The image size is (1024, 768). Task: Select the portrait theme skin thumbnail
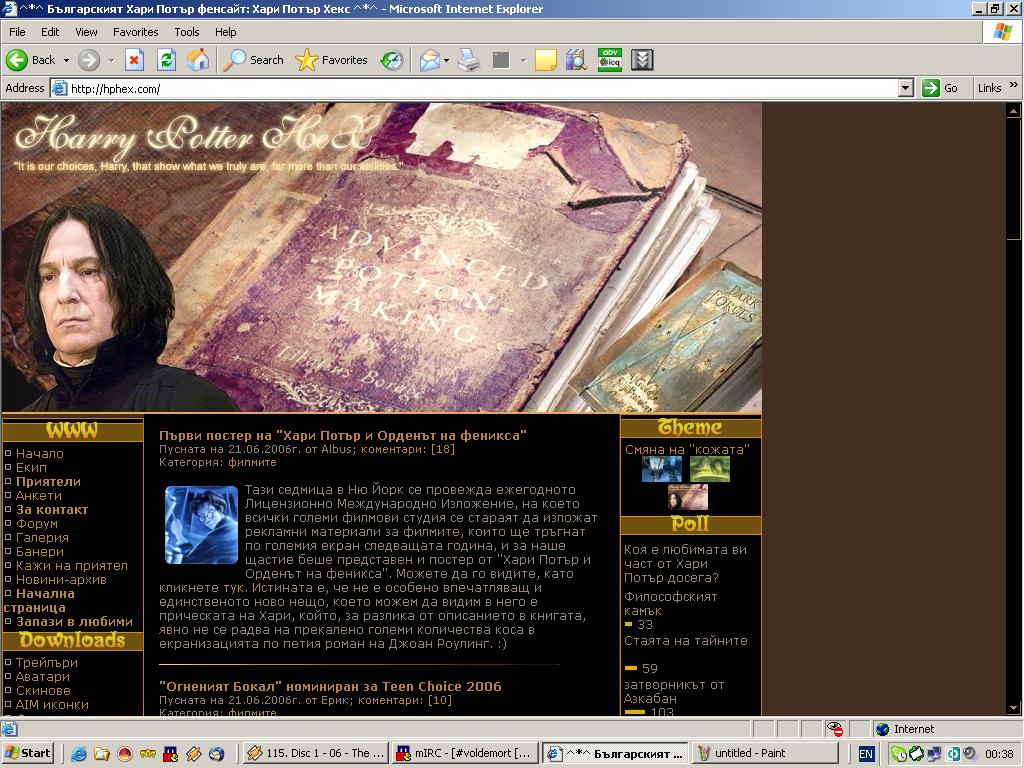click(688, 497)
